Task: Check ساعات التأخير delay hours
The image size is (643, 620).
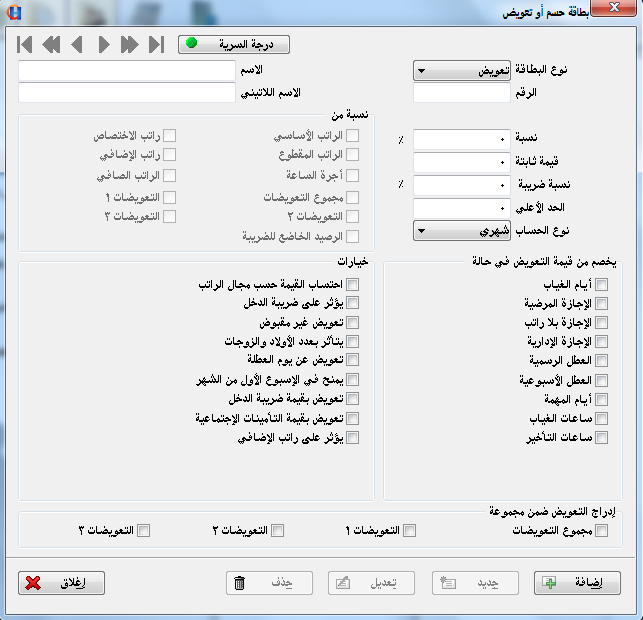Action: pos(601,438)
